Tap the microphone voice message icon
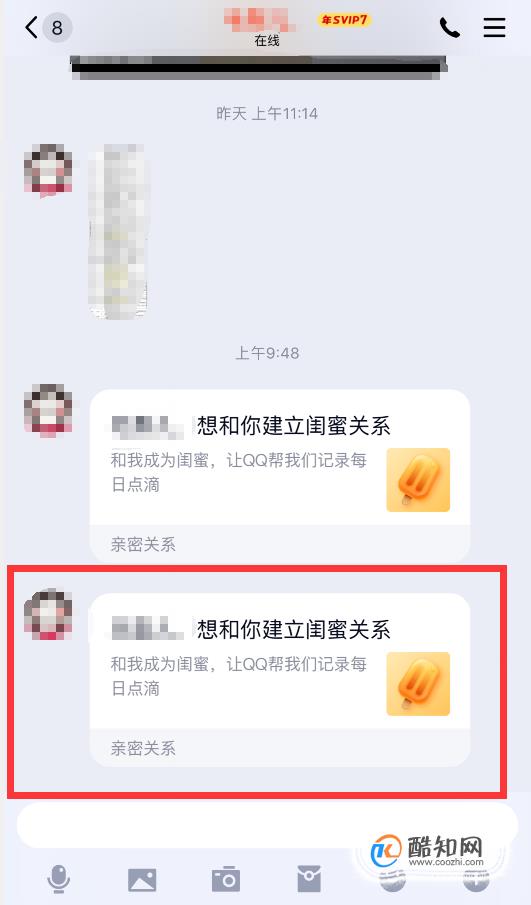Viewport: 531px width, 905px height. coord(58,879)
